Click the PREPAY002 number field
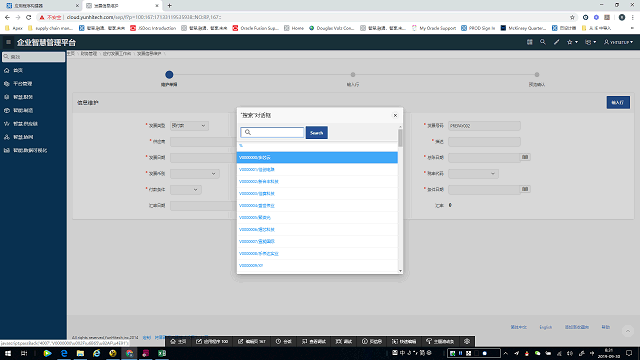The height and width of the screenshot is (360, 640). click(x=484, y=126)
